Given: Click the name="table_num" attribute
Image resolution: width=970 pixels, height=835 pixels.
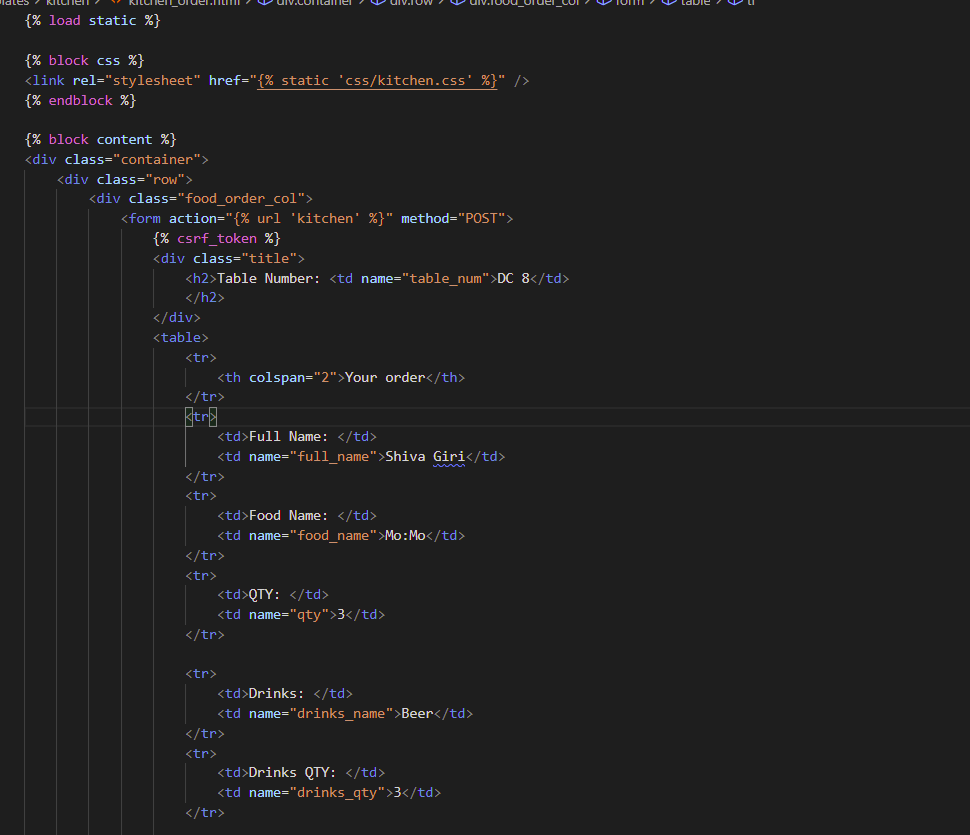Looking at the screenshot, I should [425, 278].
